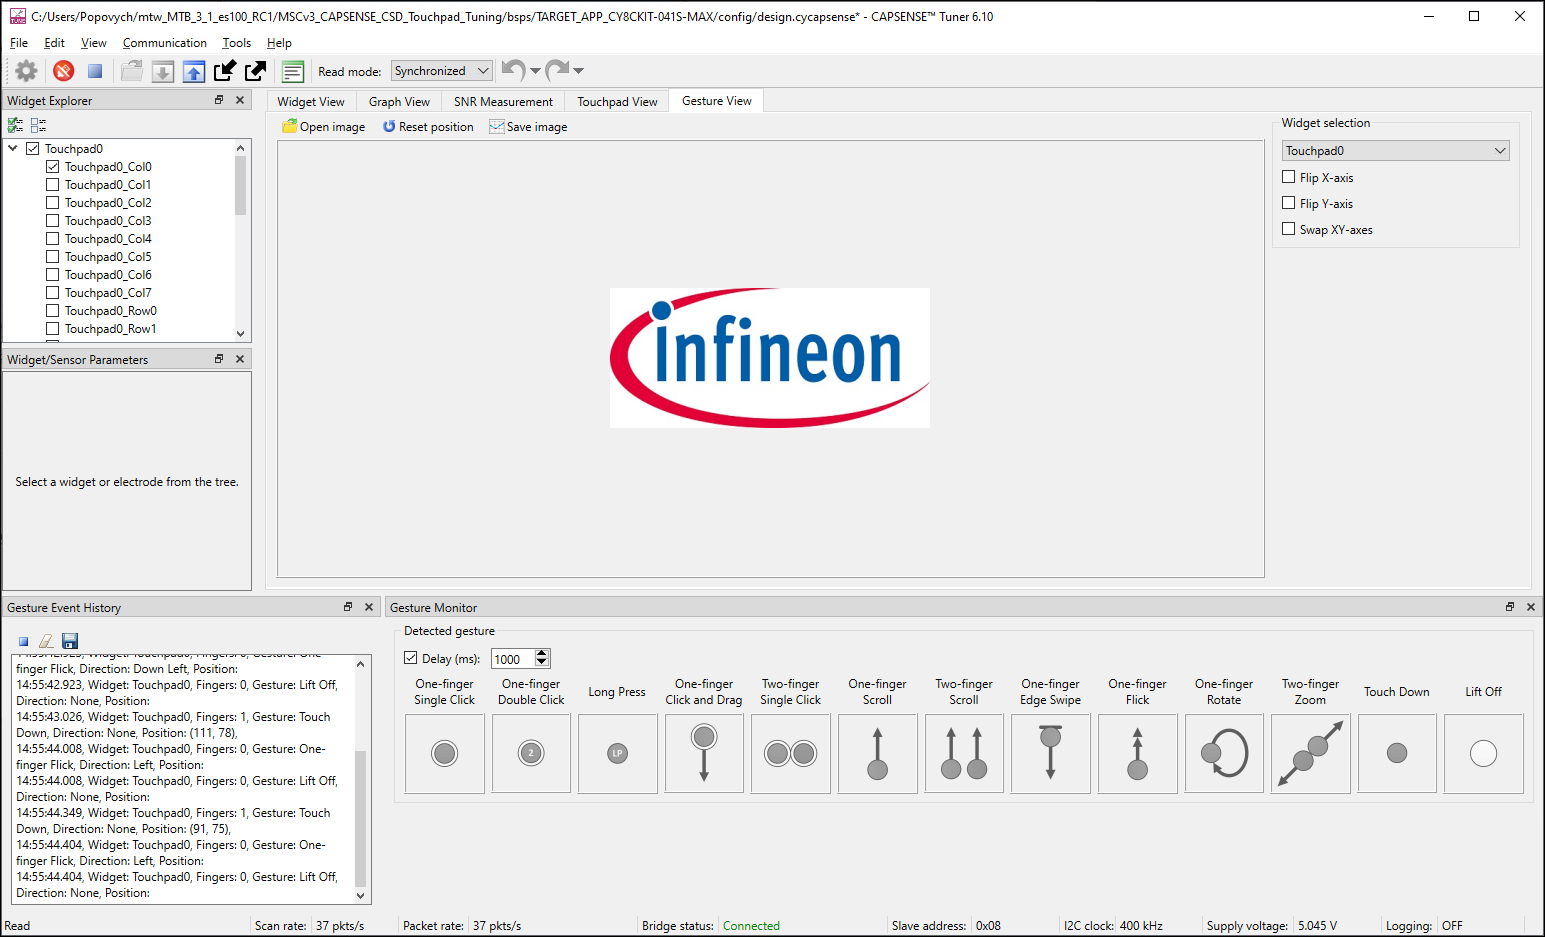
Task: Clear gesture history with eraser icon
Action: (46, 641)
